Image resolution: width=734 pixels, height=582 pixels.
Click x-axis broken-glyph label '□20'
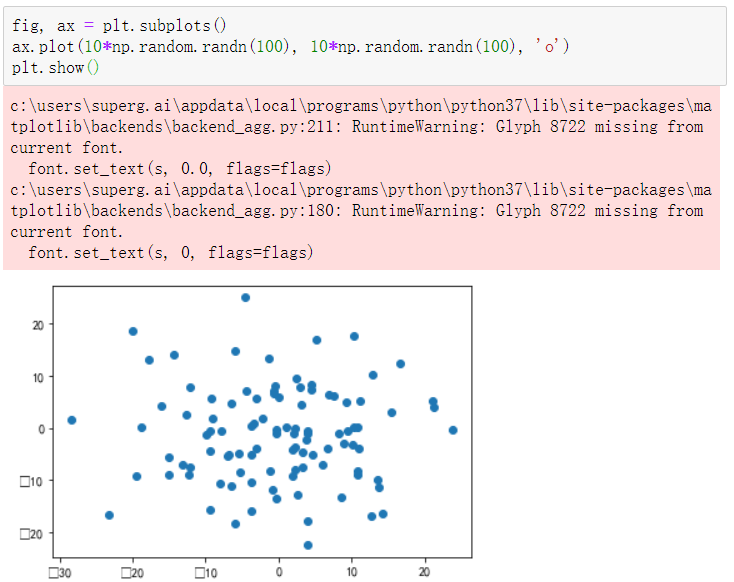(x=132, y=573)
